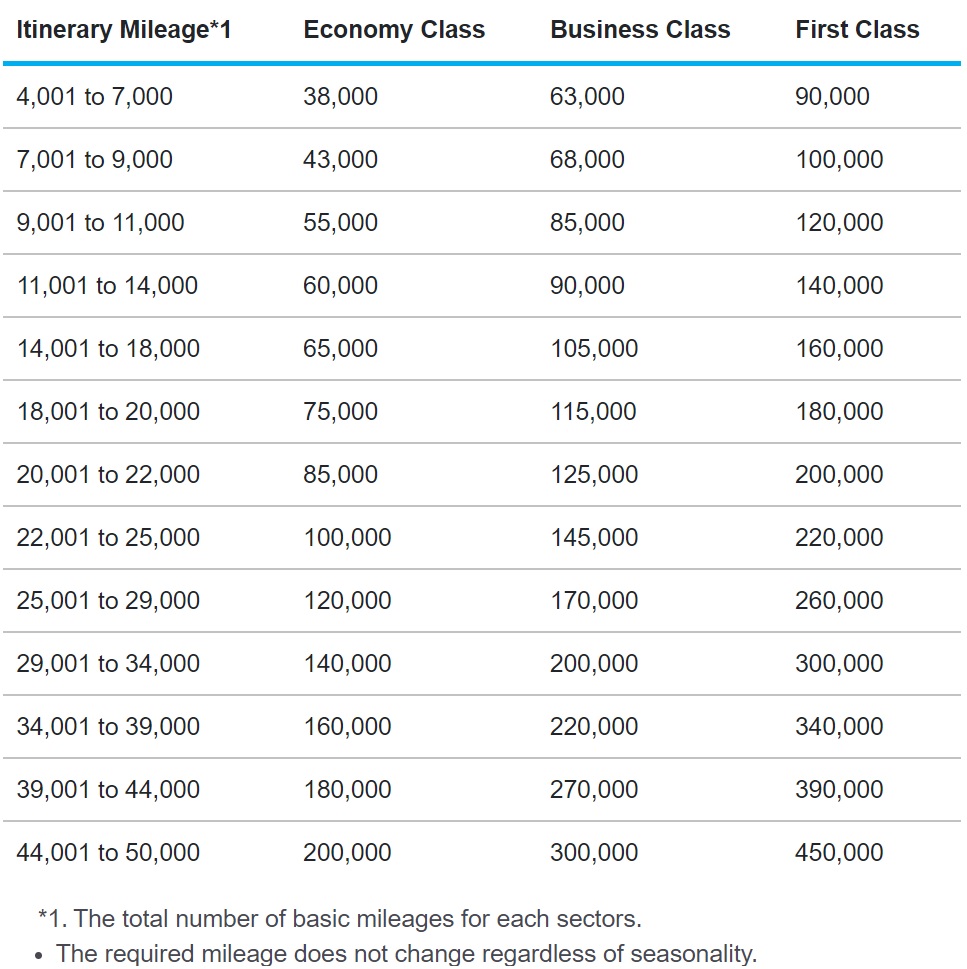Click the basic mileages footnote text
The height and width of the screenshot is (969, 967).
(x=340, y=919)
